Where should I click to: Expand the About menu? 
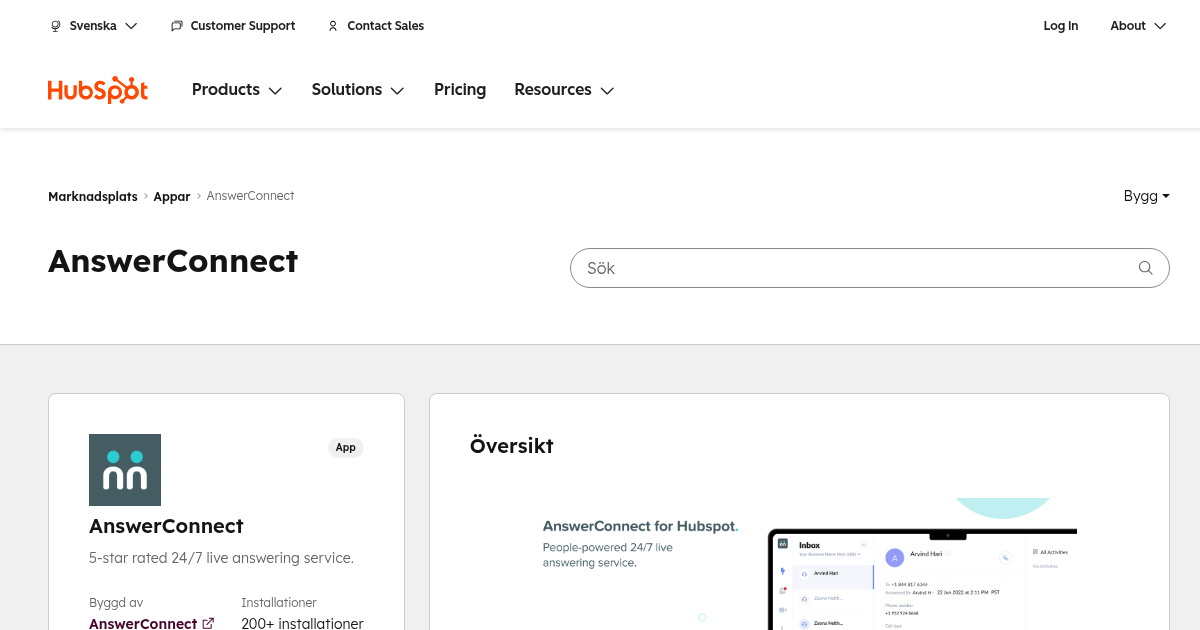(1138, 26)
